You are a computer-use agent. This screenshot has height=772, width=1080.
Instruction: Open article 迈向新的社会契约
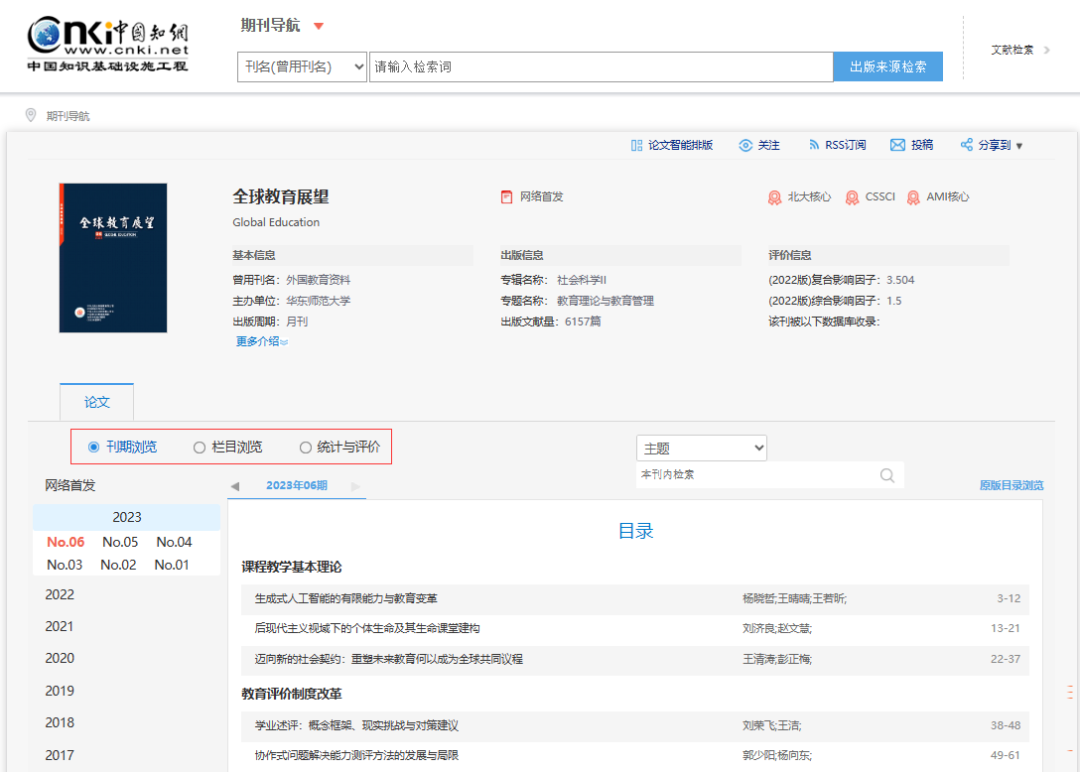388,659
